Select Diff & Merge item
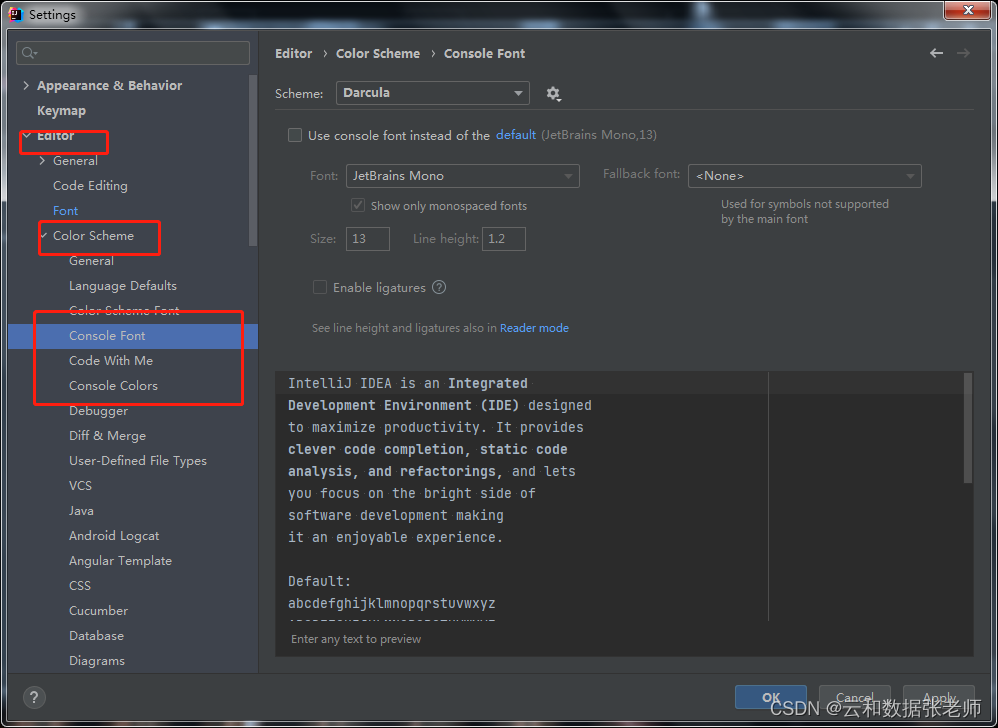The height and width of the screenshot is (728, 998). coord(108,436)
